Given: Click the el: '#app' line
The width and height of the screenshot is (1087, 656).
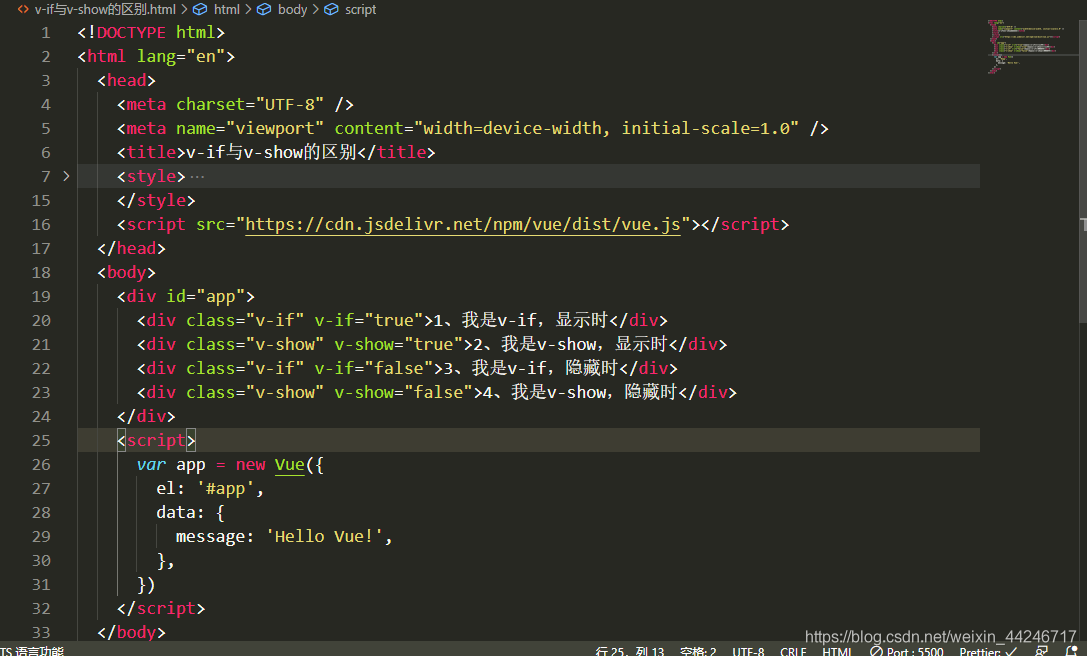Looking at the screenshot, I should [x=210, y=489].
